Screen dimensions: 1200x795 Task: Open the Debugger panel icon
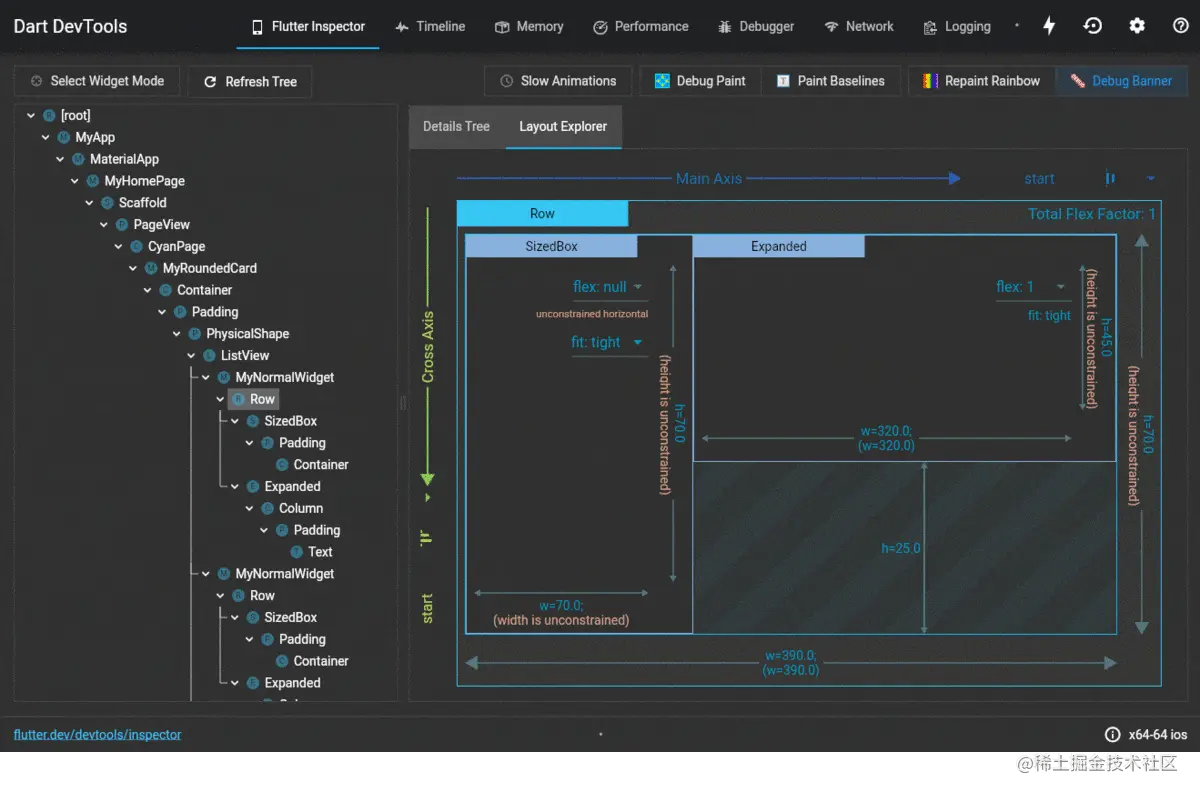[726, 26]
